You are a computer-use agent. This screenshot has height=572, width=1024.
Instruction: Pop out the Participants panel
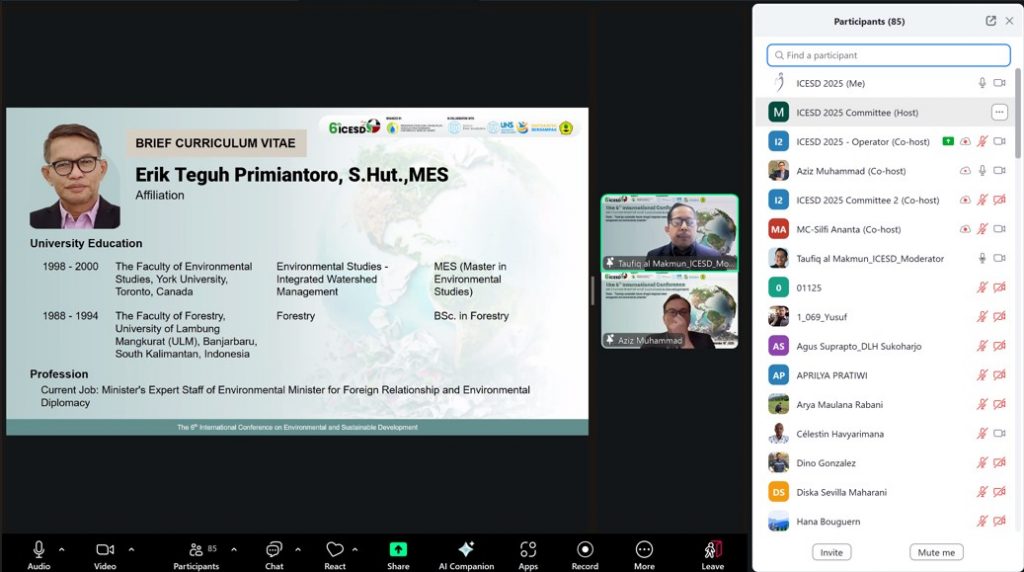tap(991, 21)
